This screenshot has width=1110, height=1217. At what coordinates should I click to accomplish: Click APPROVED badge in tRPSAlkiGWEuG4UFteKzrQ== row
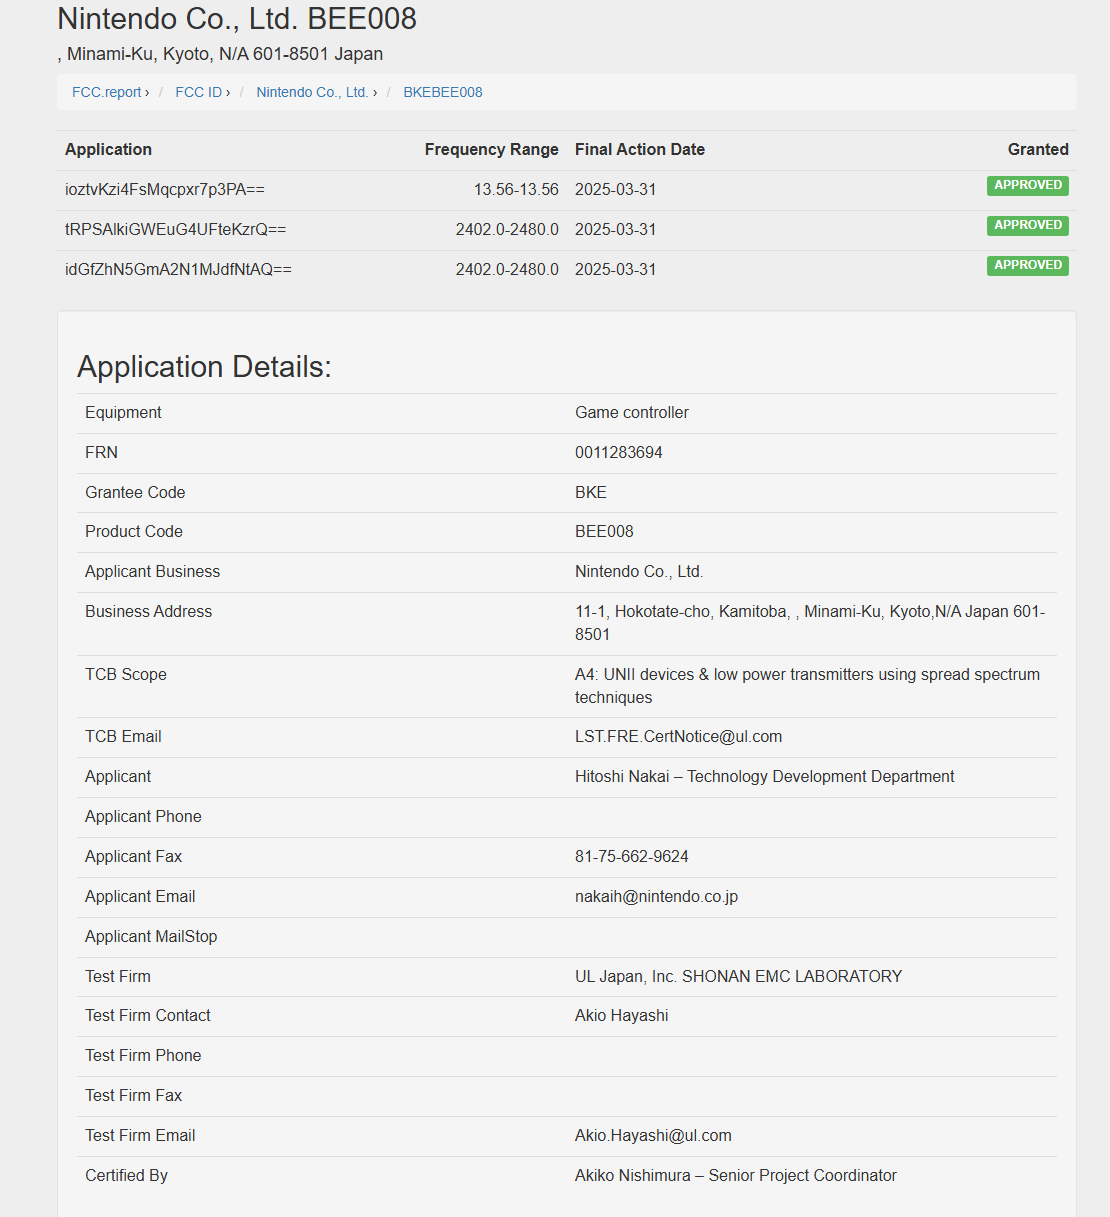(x=1028, y=225)
